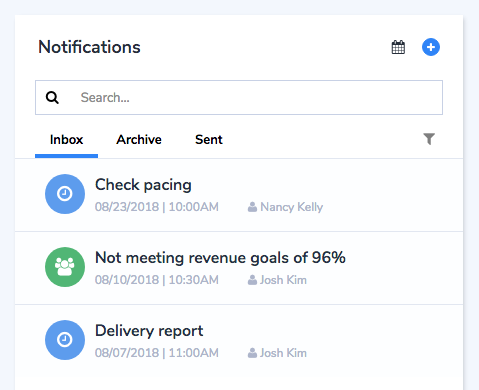This screenshot has height=390, width=479.
Task: Click the clock icon beside Delivery report
Action: [65, 340]
